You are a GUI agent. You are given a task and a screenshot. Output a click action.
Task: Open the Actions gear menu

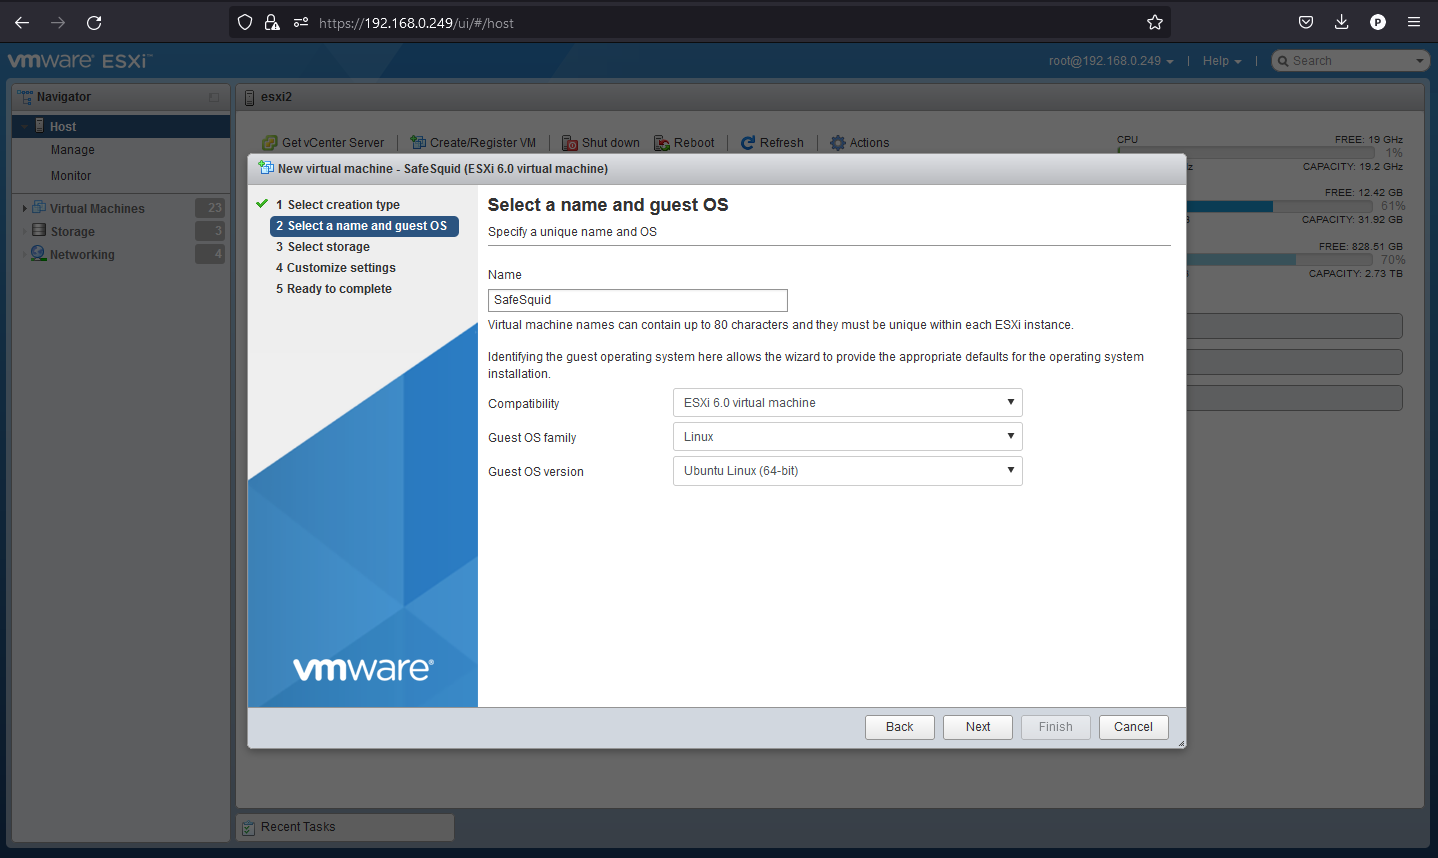pos(858,142)
